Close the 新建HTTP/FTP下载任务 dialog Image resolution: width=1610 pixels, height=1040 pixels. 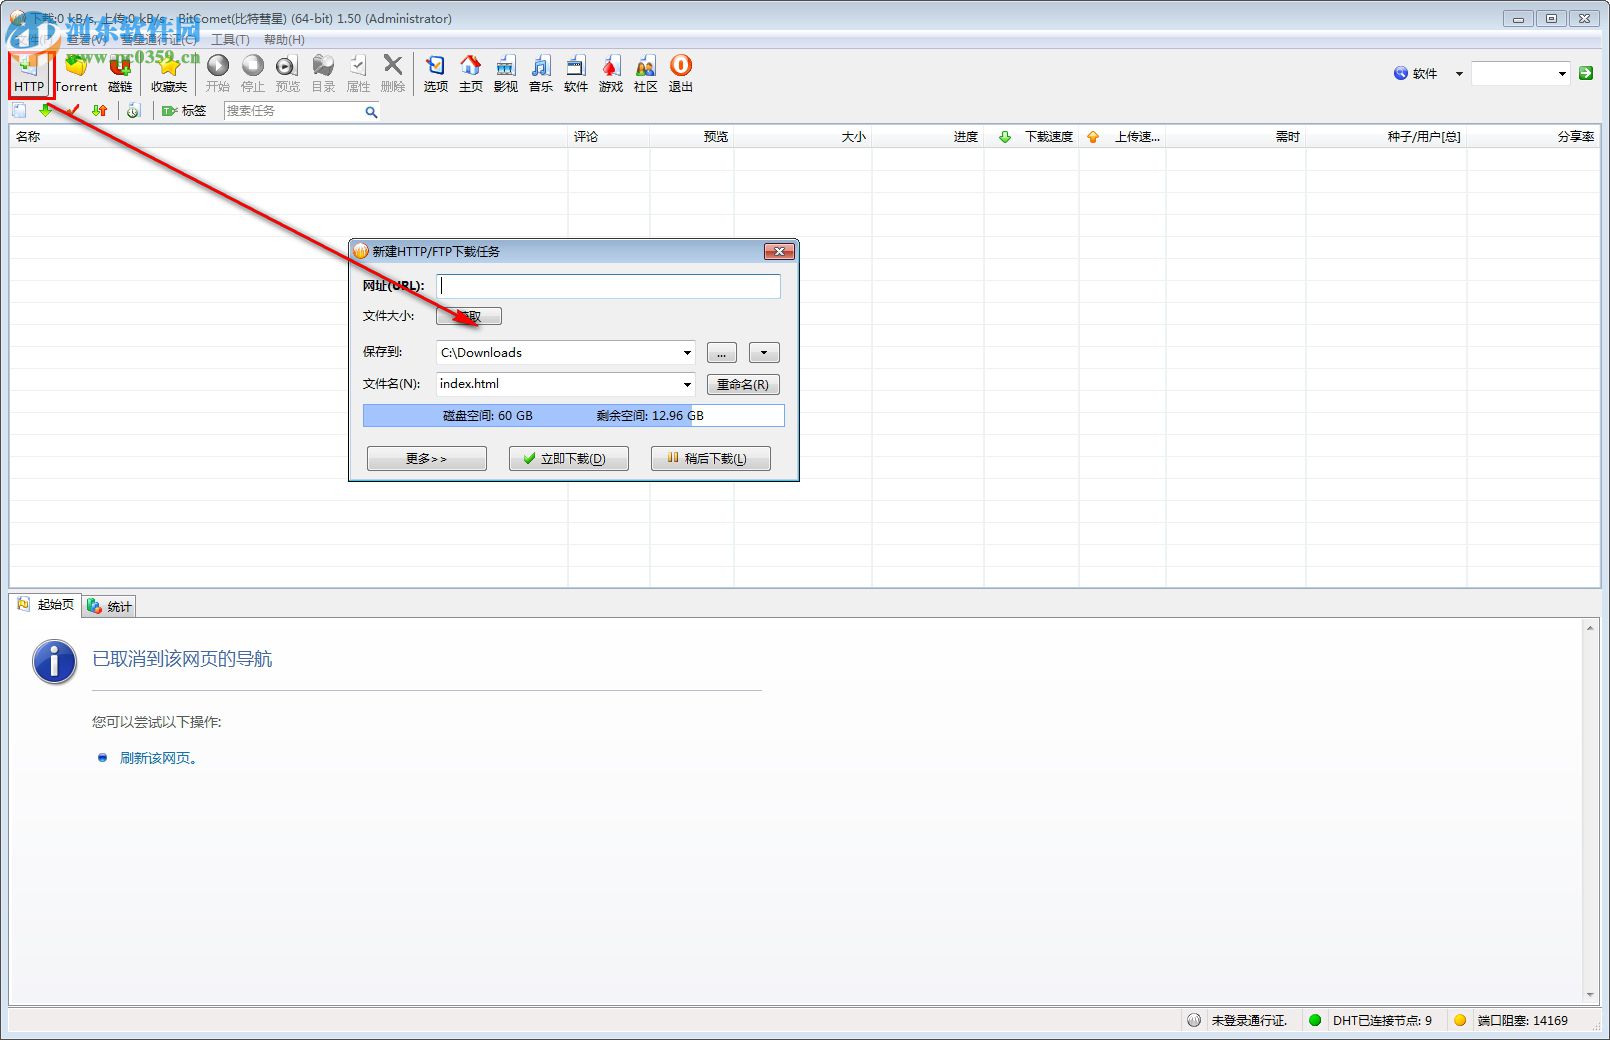click(x=779, y=251)
